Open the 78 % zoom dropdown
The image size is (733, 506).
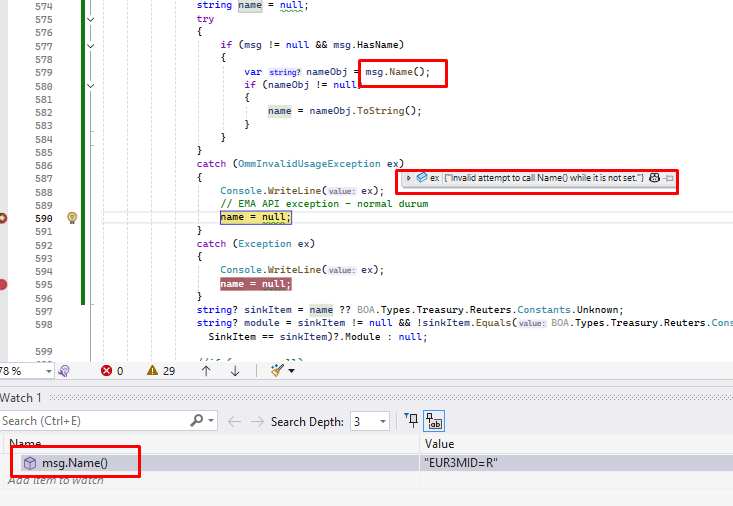click(49, 371)
